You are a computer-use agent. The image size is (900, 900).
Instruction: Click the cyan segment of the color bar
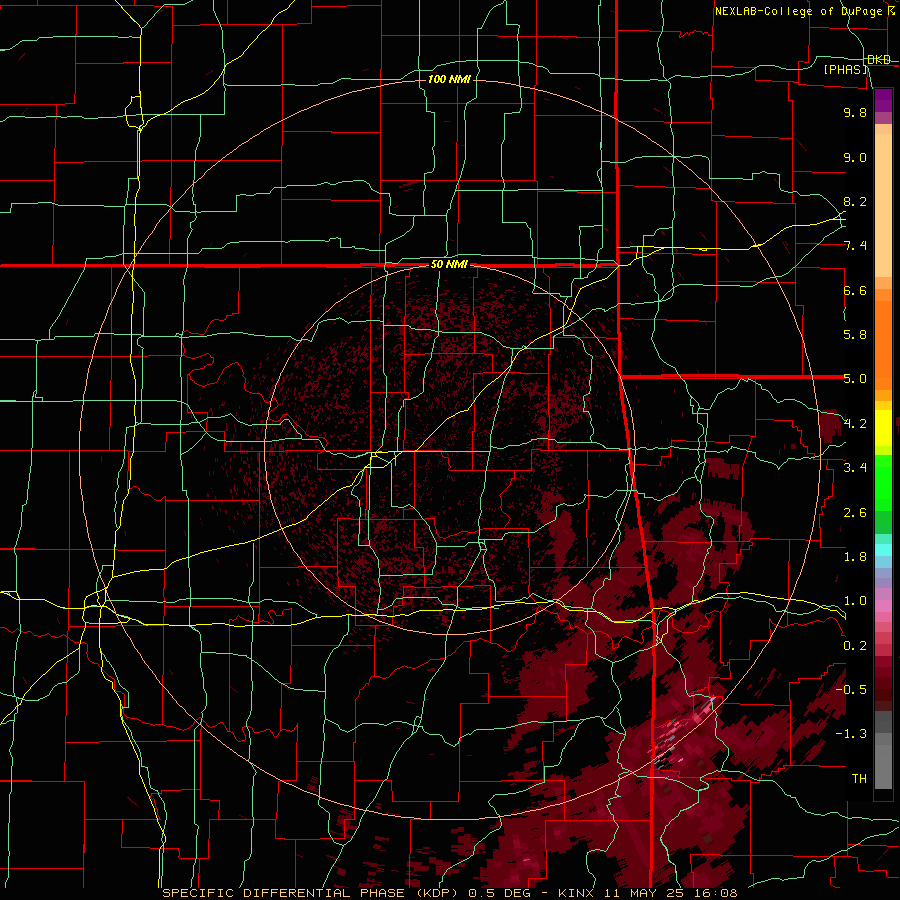tap(883, 550)
